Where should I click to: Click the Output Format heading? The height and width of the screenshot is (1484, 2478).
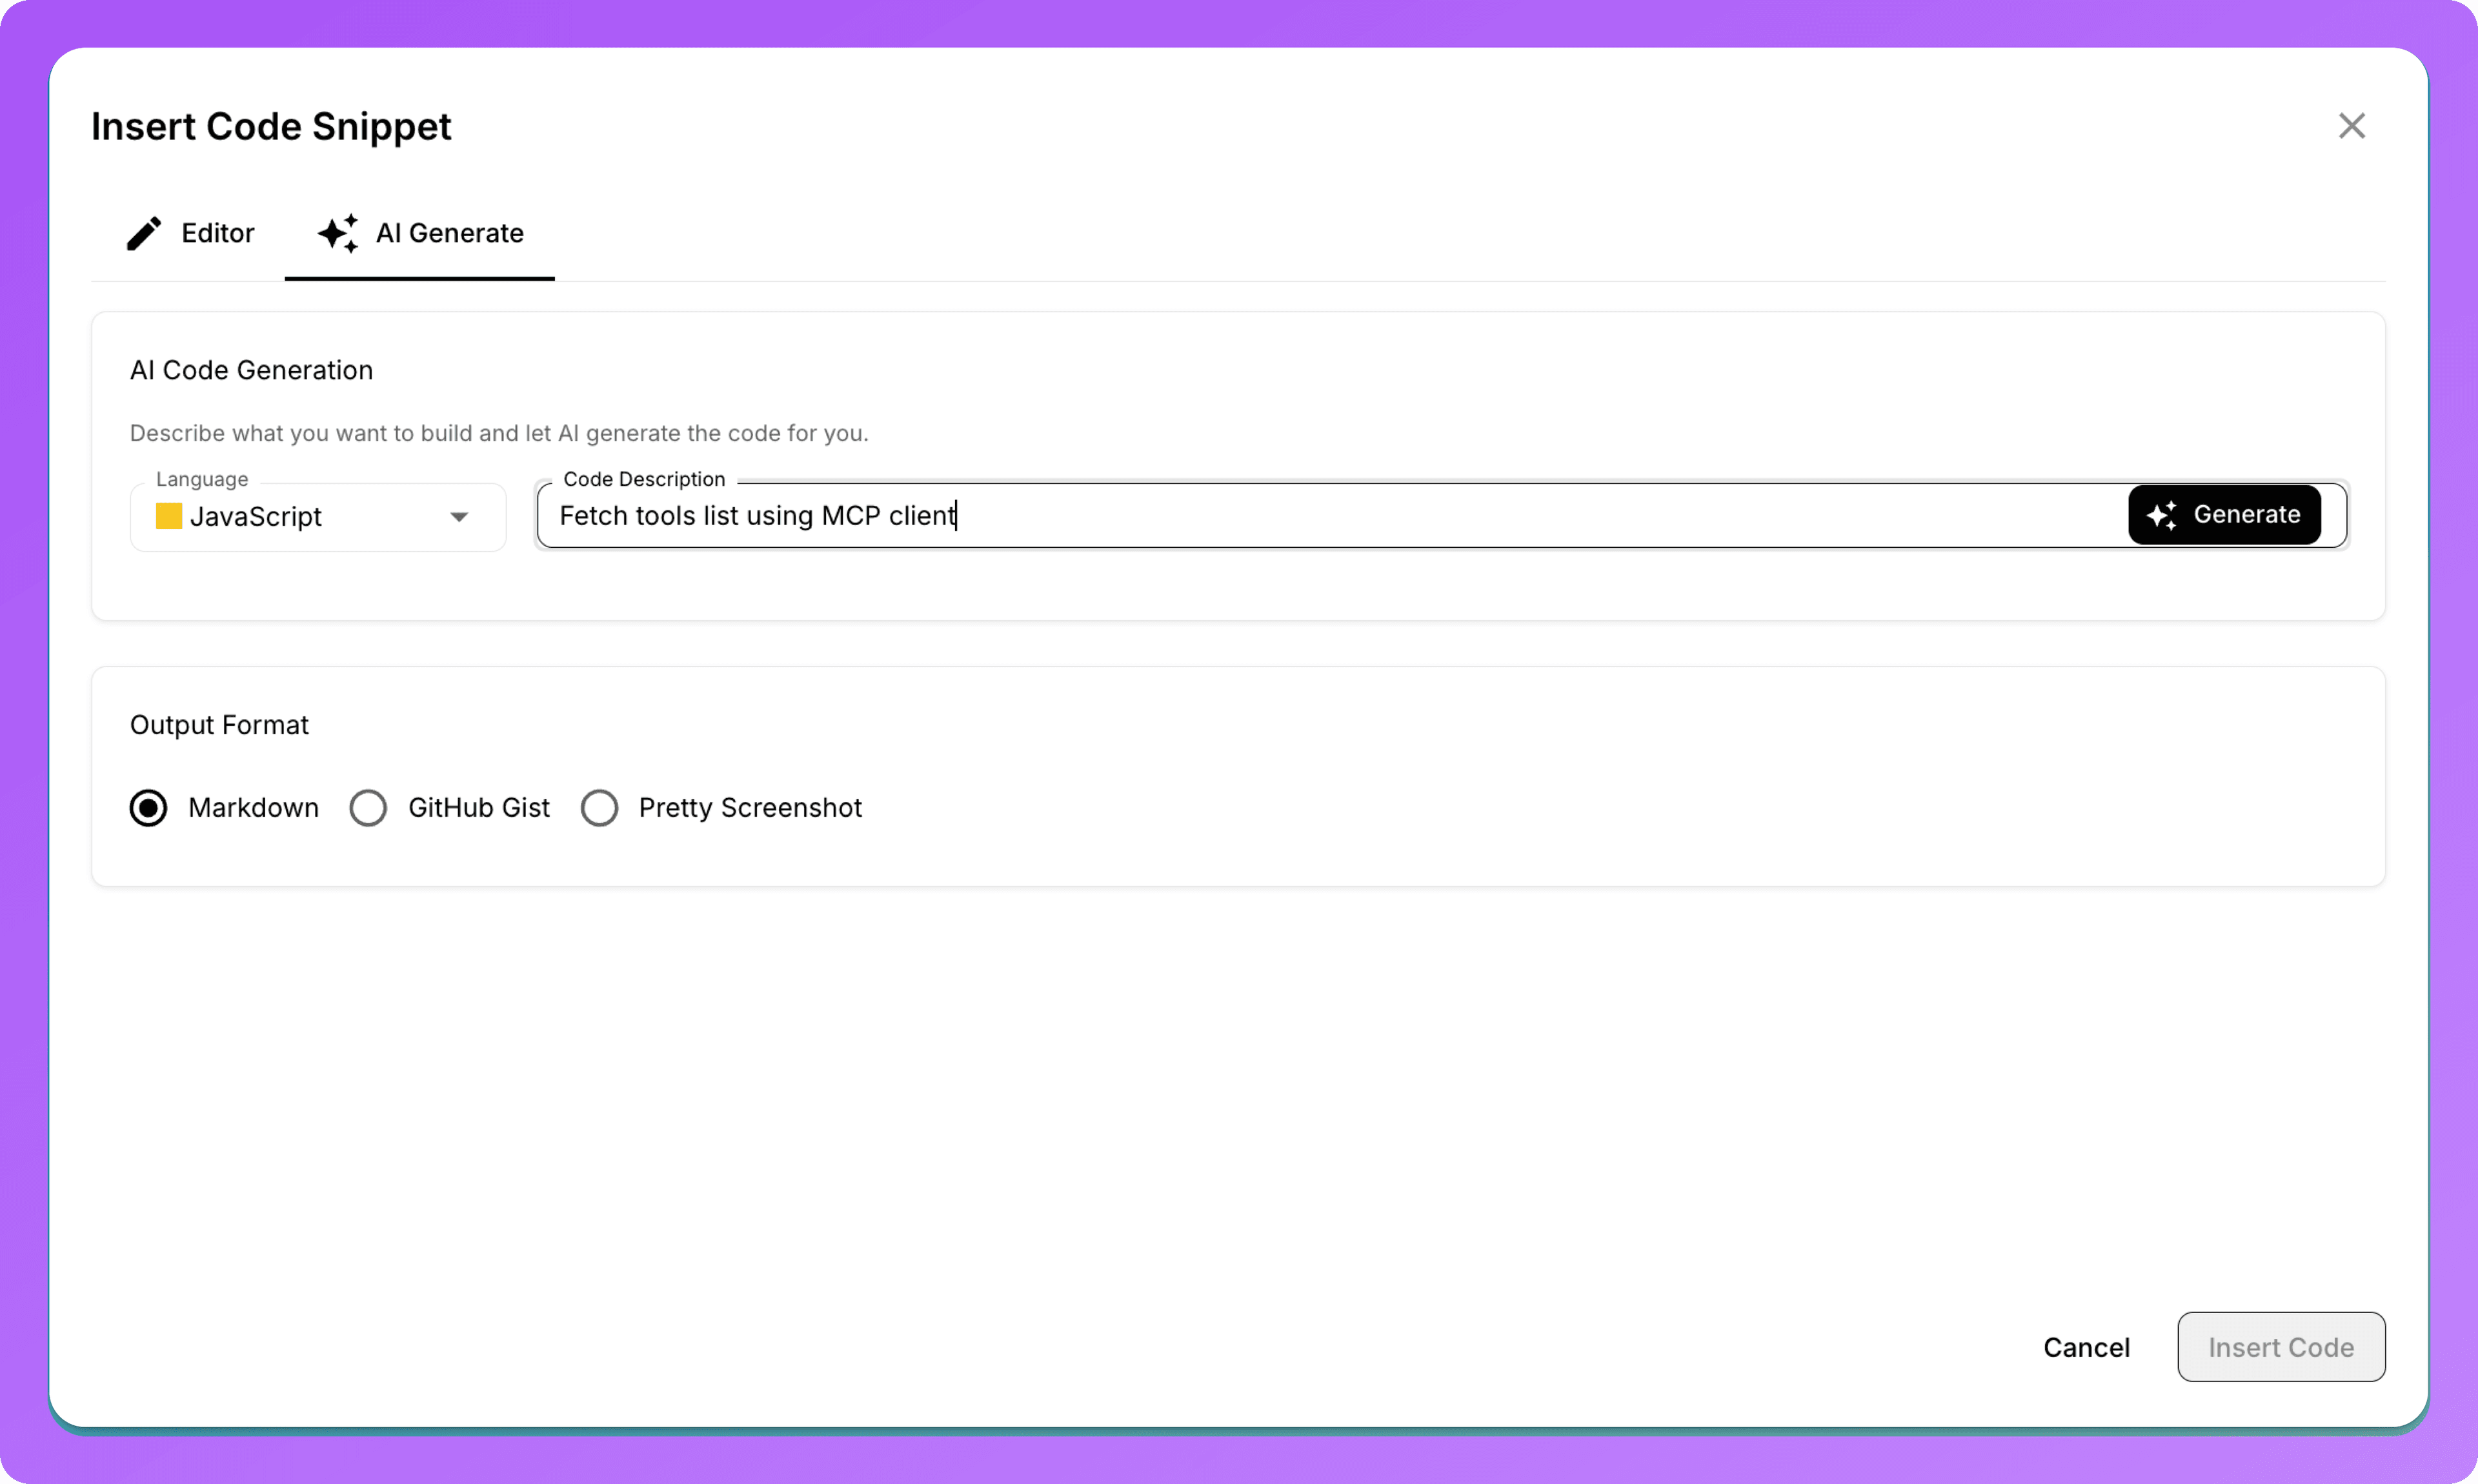(x=219, y=725)
